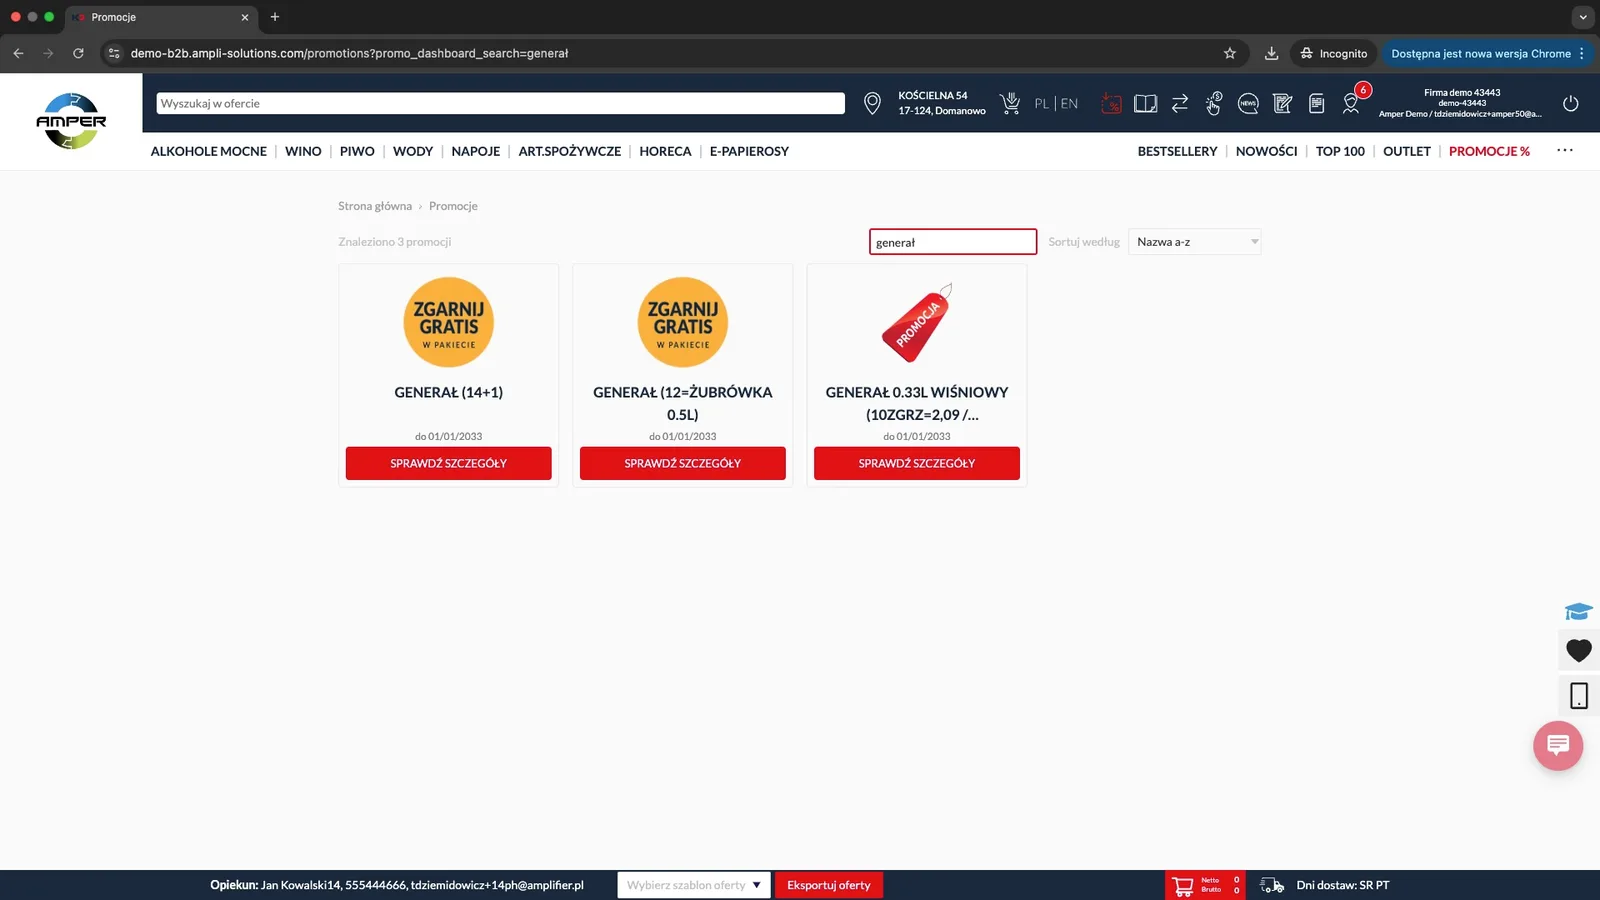1600x900 pixels.
Task: Open the account advisor icon with badge 6
Action: [x=1352, y=103]
